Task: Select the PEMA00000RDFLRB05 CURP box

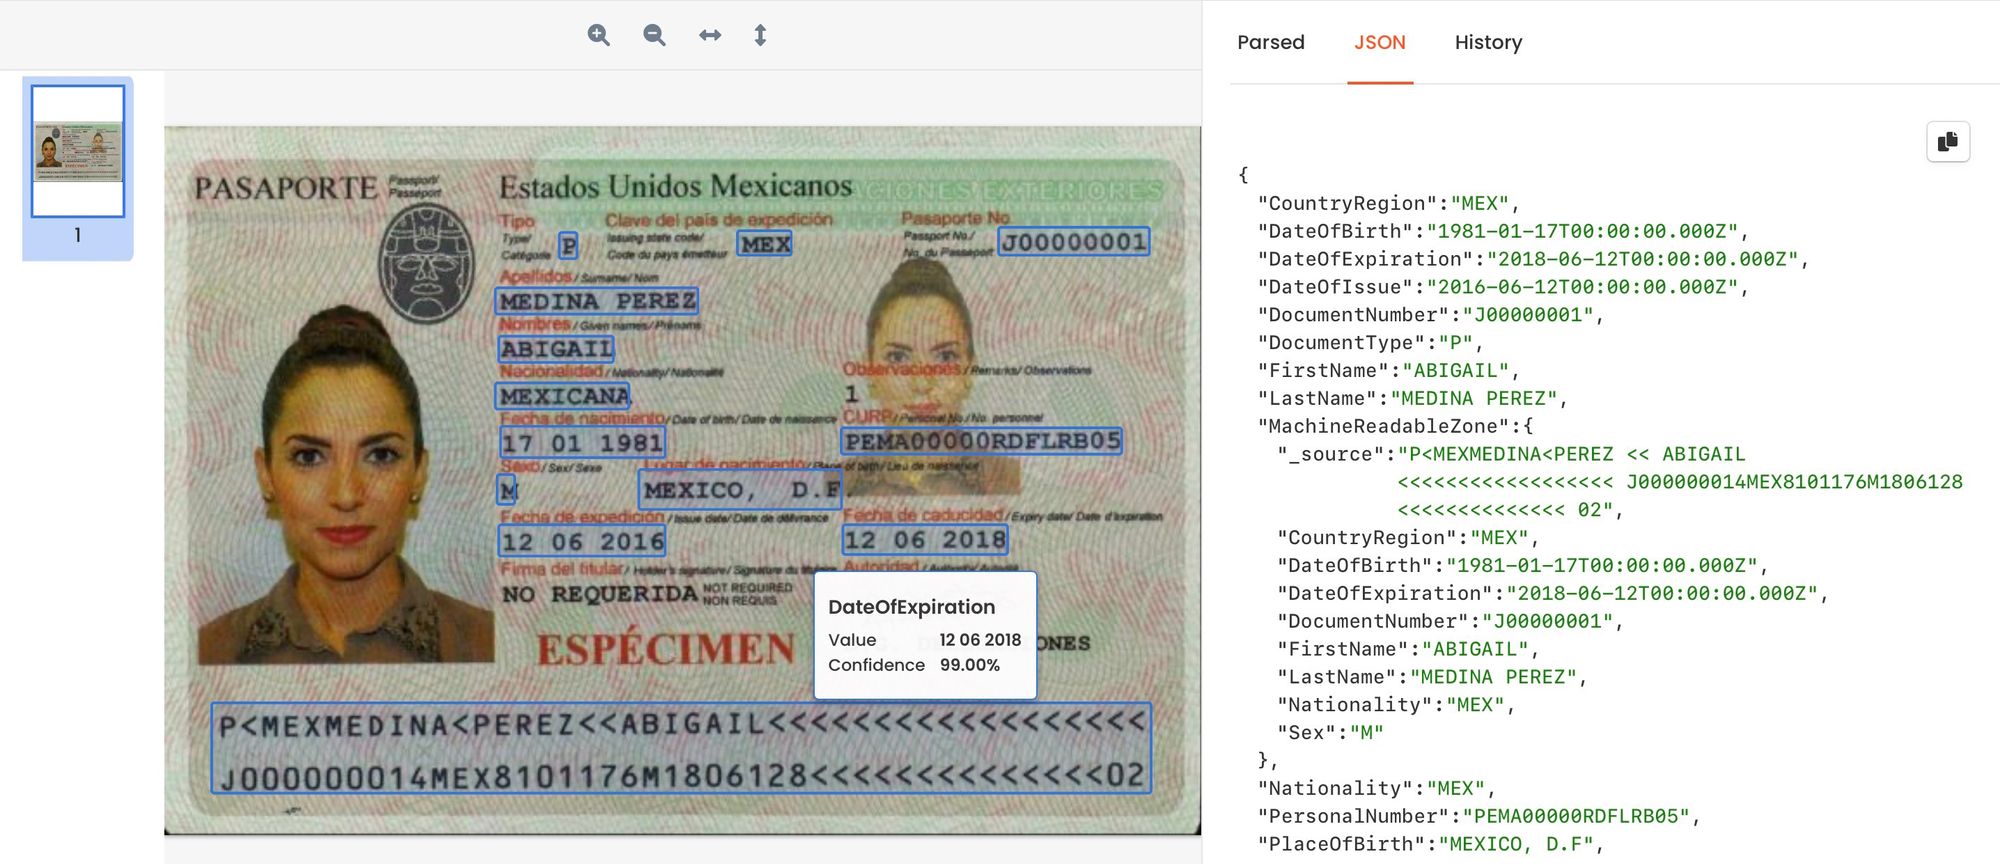Action: click(x=981, y=441)
